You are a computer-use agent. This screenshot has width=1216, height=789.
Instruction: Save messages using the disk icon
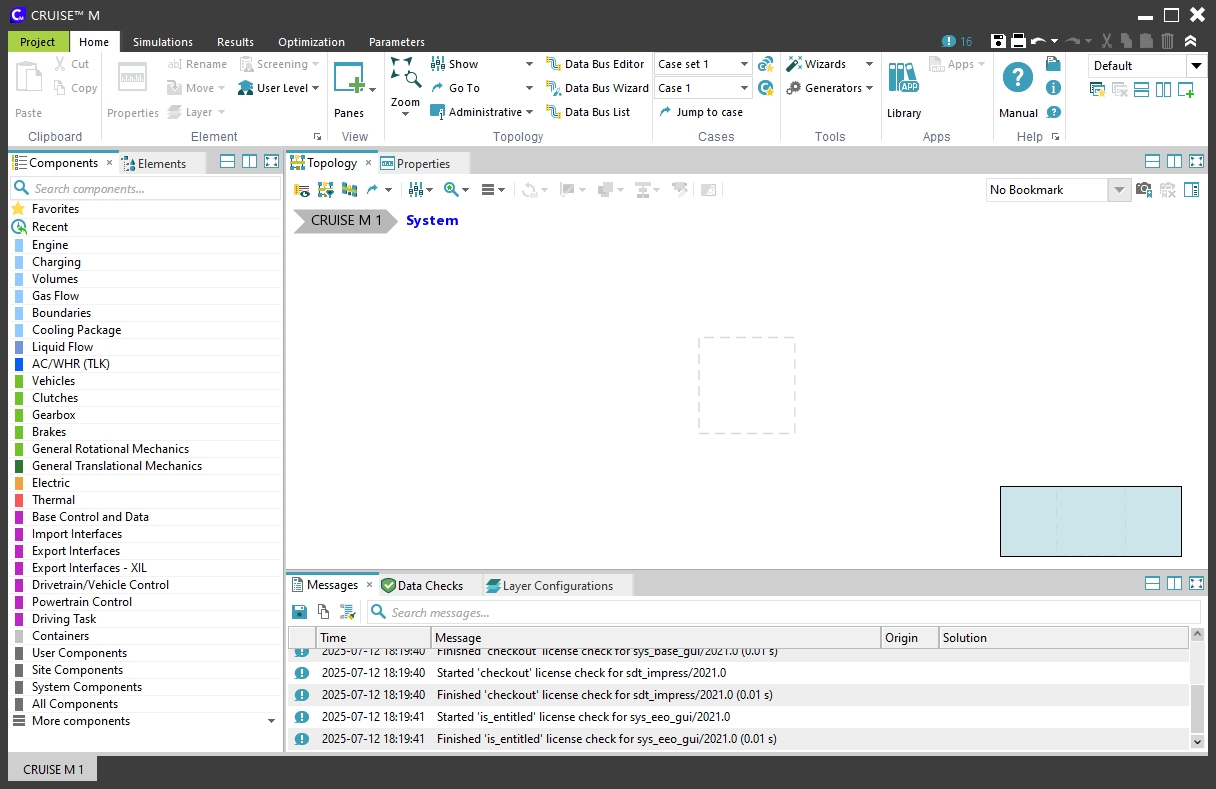[x=299, y=612]
